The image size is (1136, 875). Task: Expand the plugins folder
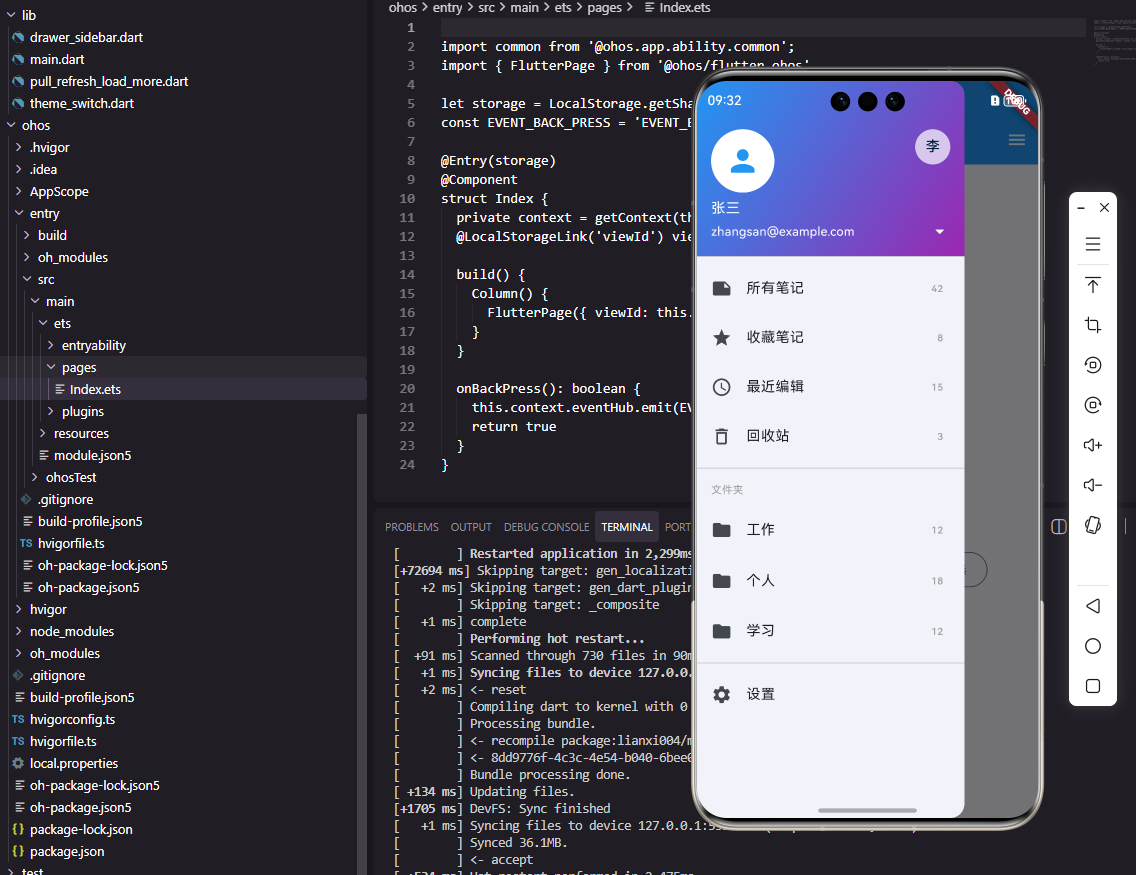click(x=51, y=411)
